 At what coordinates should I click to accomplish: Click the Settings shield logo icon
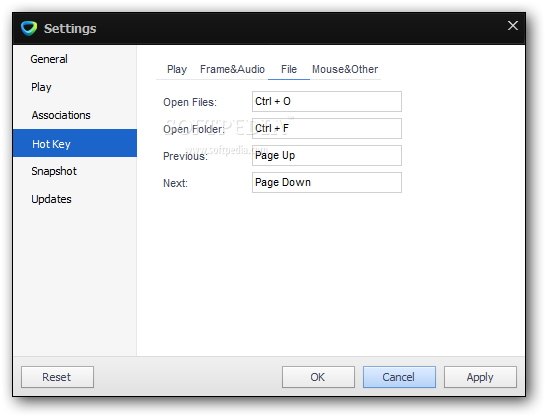coord(29,28)
